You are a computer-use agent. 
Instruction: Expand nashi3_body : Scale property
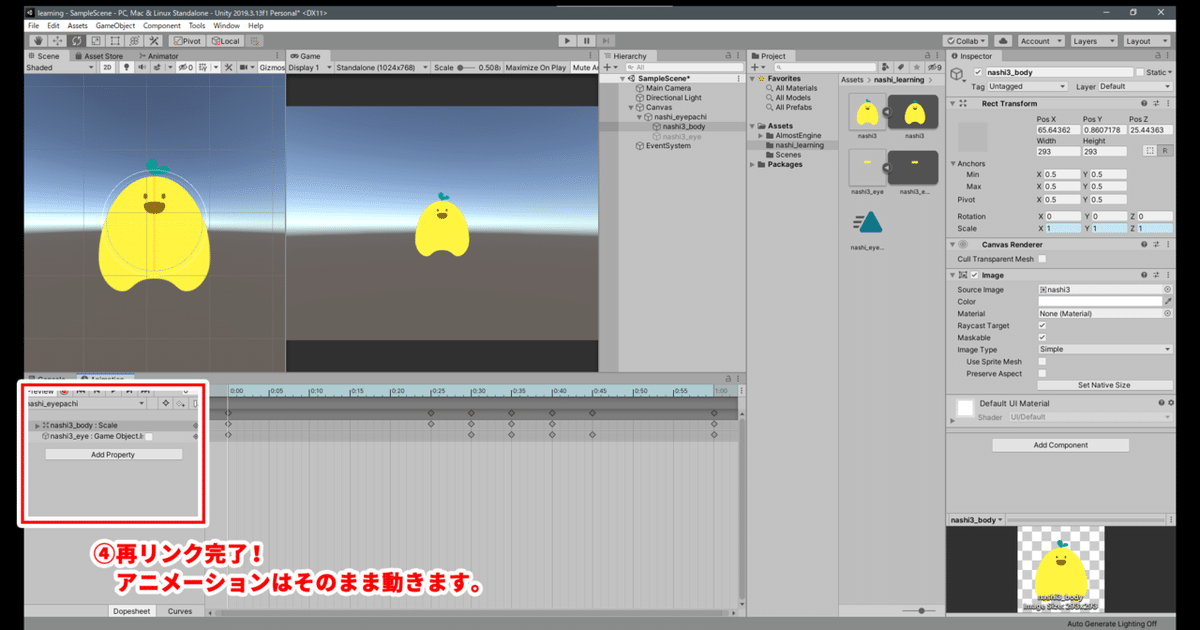click(38, 426)
